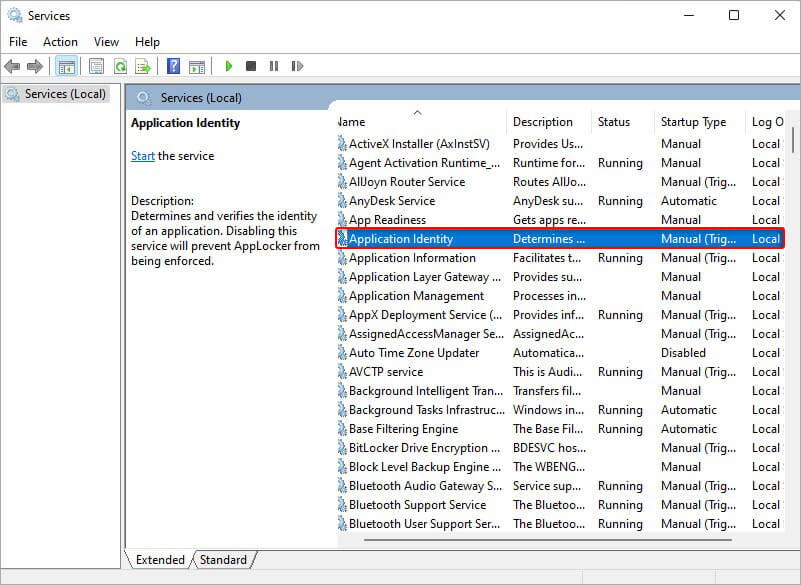Click the Services app icon in title bar
Image resolution: width=801 pixels, height=585 pixels.
(x=15, y=15)
